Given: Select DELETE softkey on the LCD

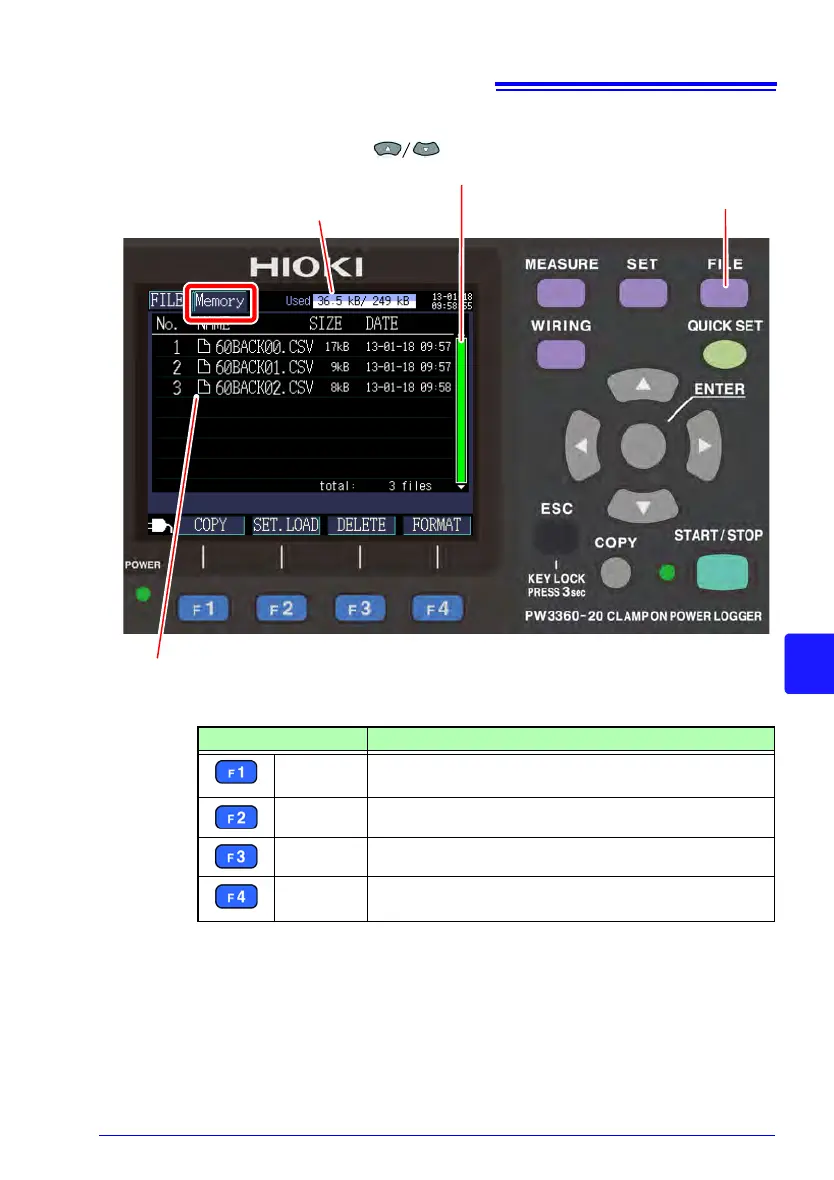Looking at the screenshot, I should [x=361, y=525].
